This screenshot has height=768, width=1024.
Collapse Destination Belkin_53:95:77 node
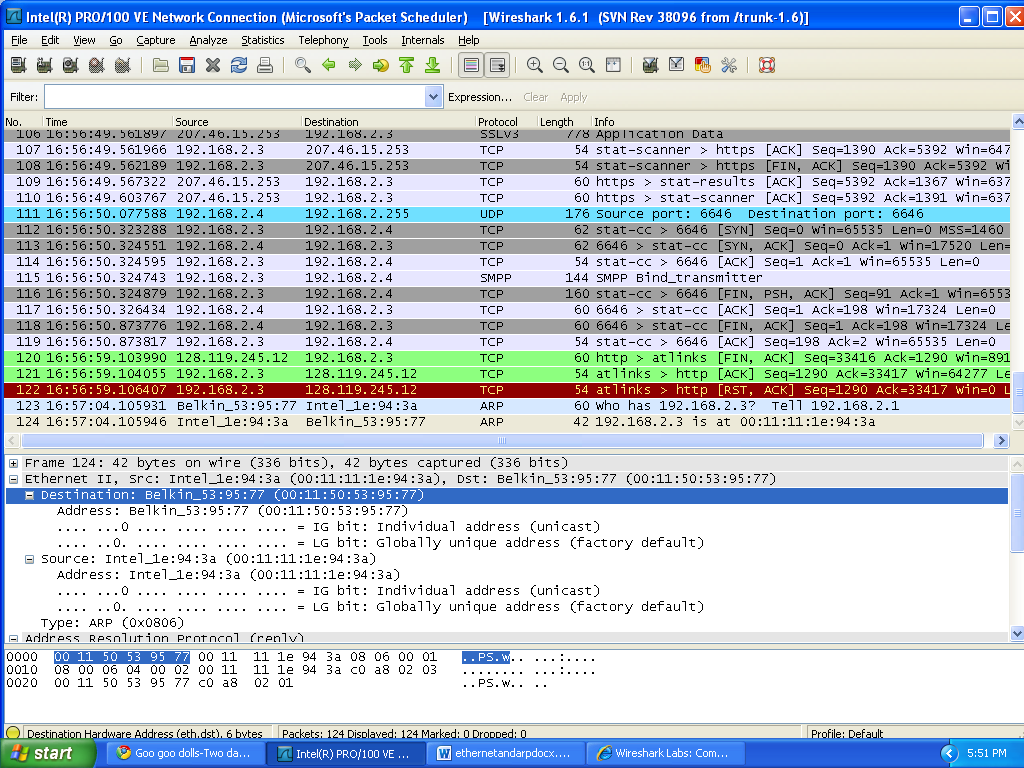click(29, 495)
